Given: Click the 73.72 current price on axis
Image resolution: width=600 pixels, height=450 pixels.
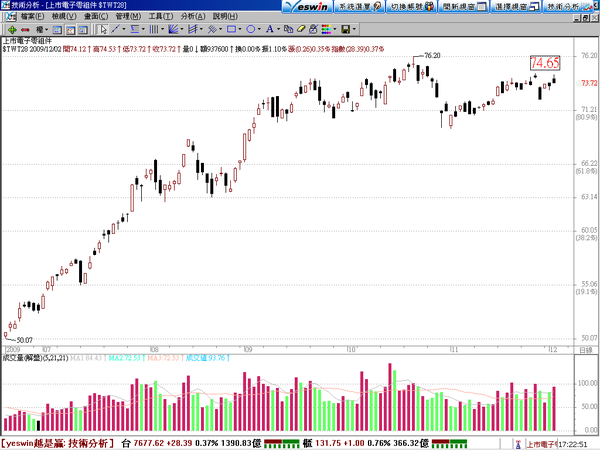Looking at the screenshot, I should point(589,83).
